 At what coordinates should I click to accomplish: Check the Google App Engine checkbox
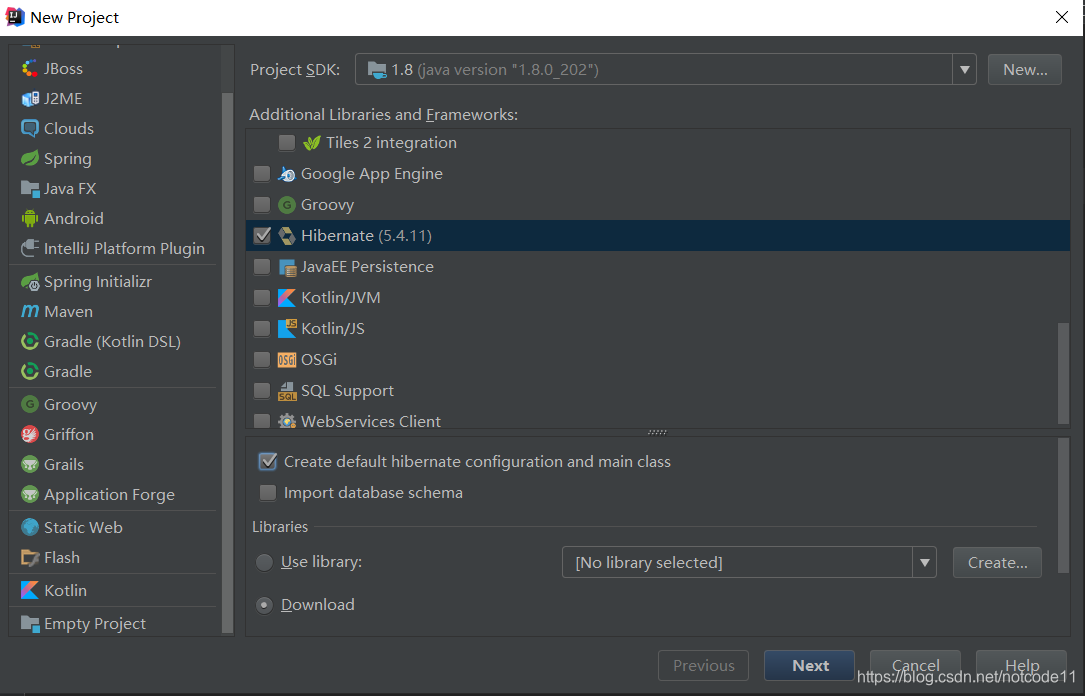click(x=262, y=174)
